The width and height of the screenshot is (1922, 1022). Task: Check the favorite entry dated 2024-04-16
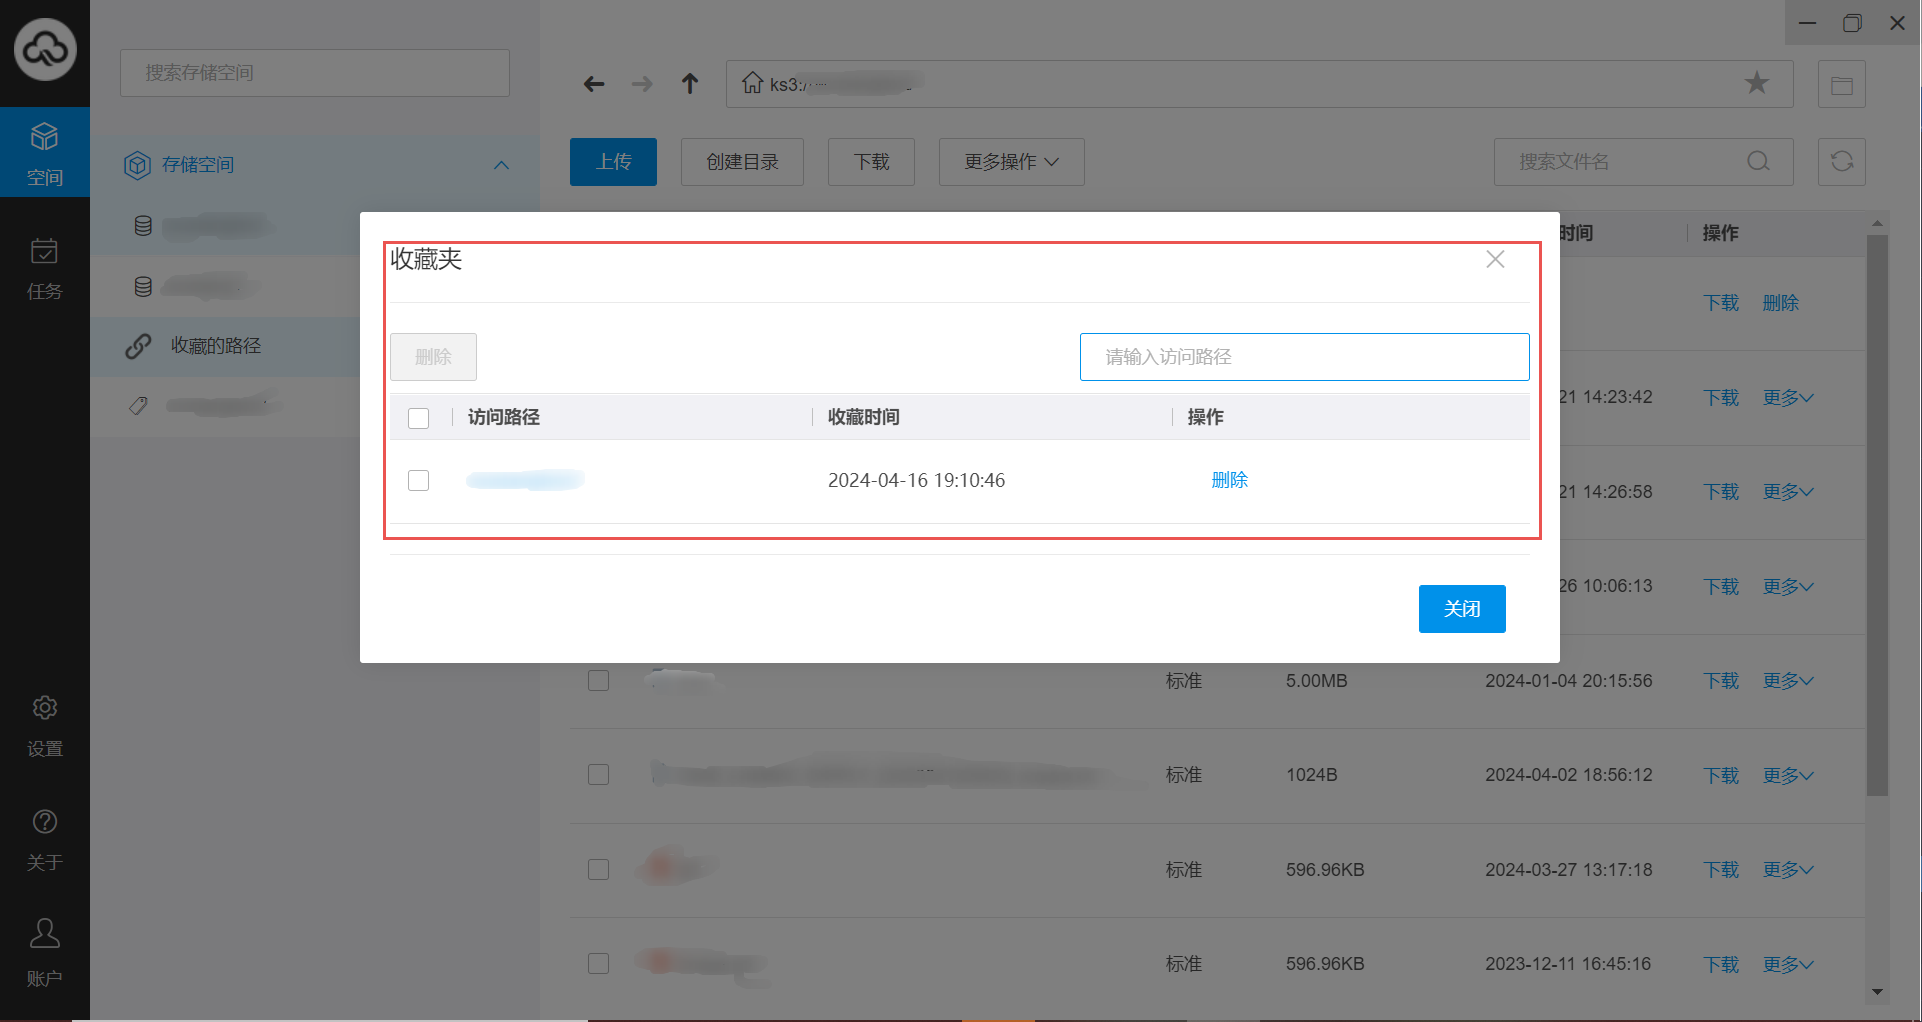pyautogui.click(x=419, y=481)
